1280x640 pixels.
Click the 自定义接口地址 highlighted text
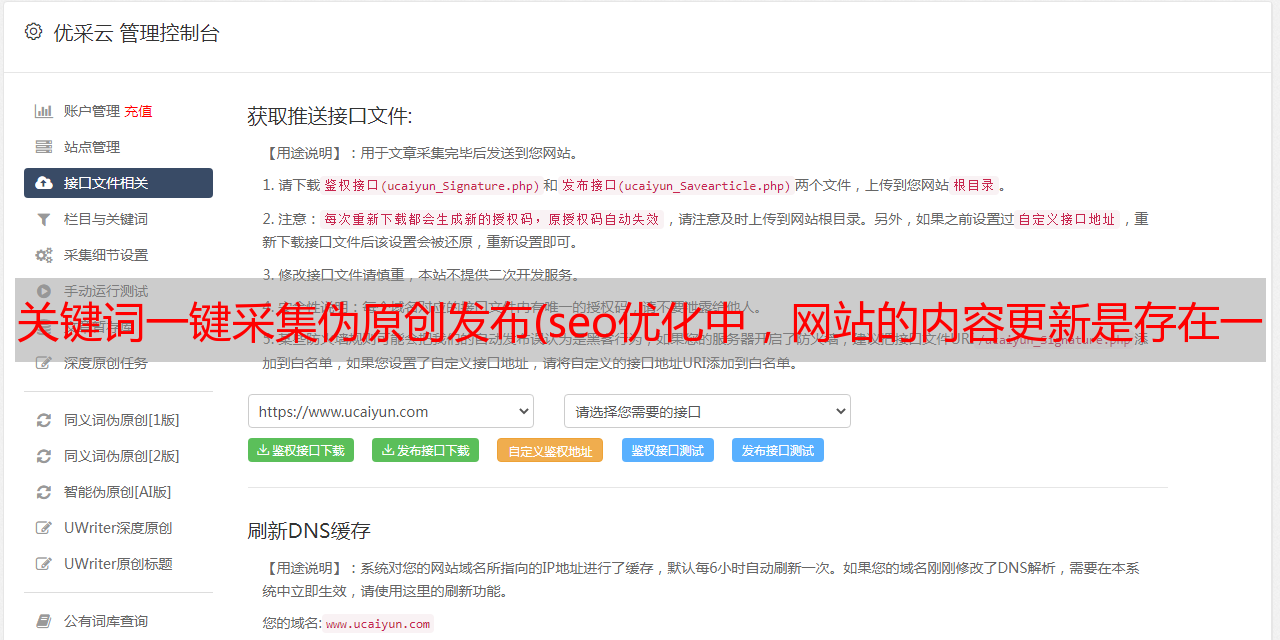pos(1067,219)
